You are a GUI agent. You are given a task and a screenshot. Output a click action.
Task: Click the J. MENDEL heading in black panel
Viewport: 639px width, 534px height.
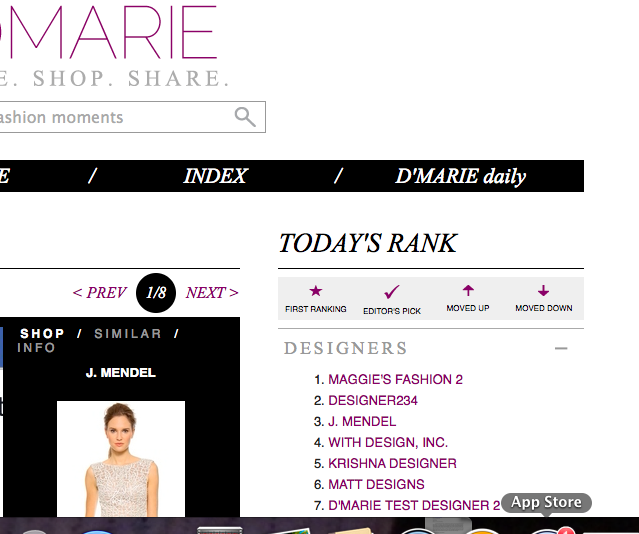(x=121, y=373)
